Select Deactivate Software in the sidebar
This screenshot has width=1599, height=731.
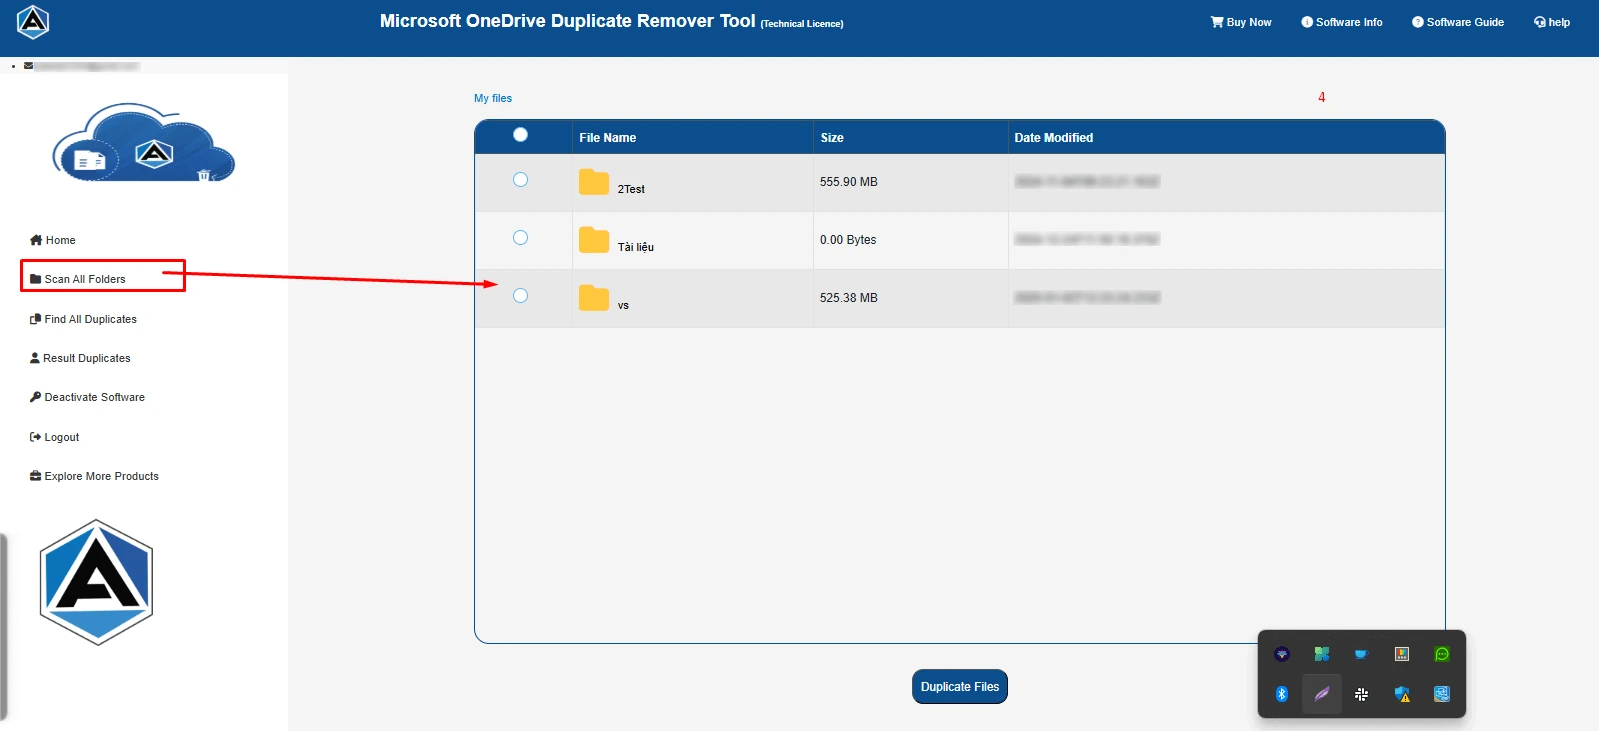coord(87,397)
